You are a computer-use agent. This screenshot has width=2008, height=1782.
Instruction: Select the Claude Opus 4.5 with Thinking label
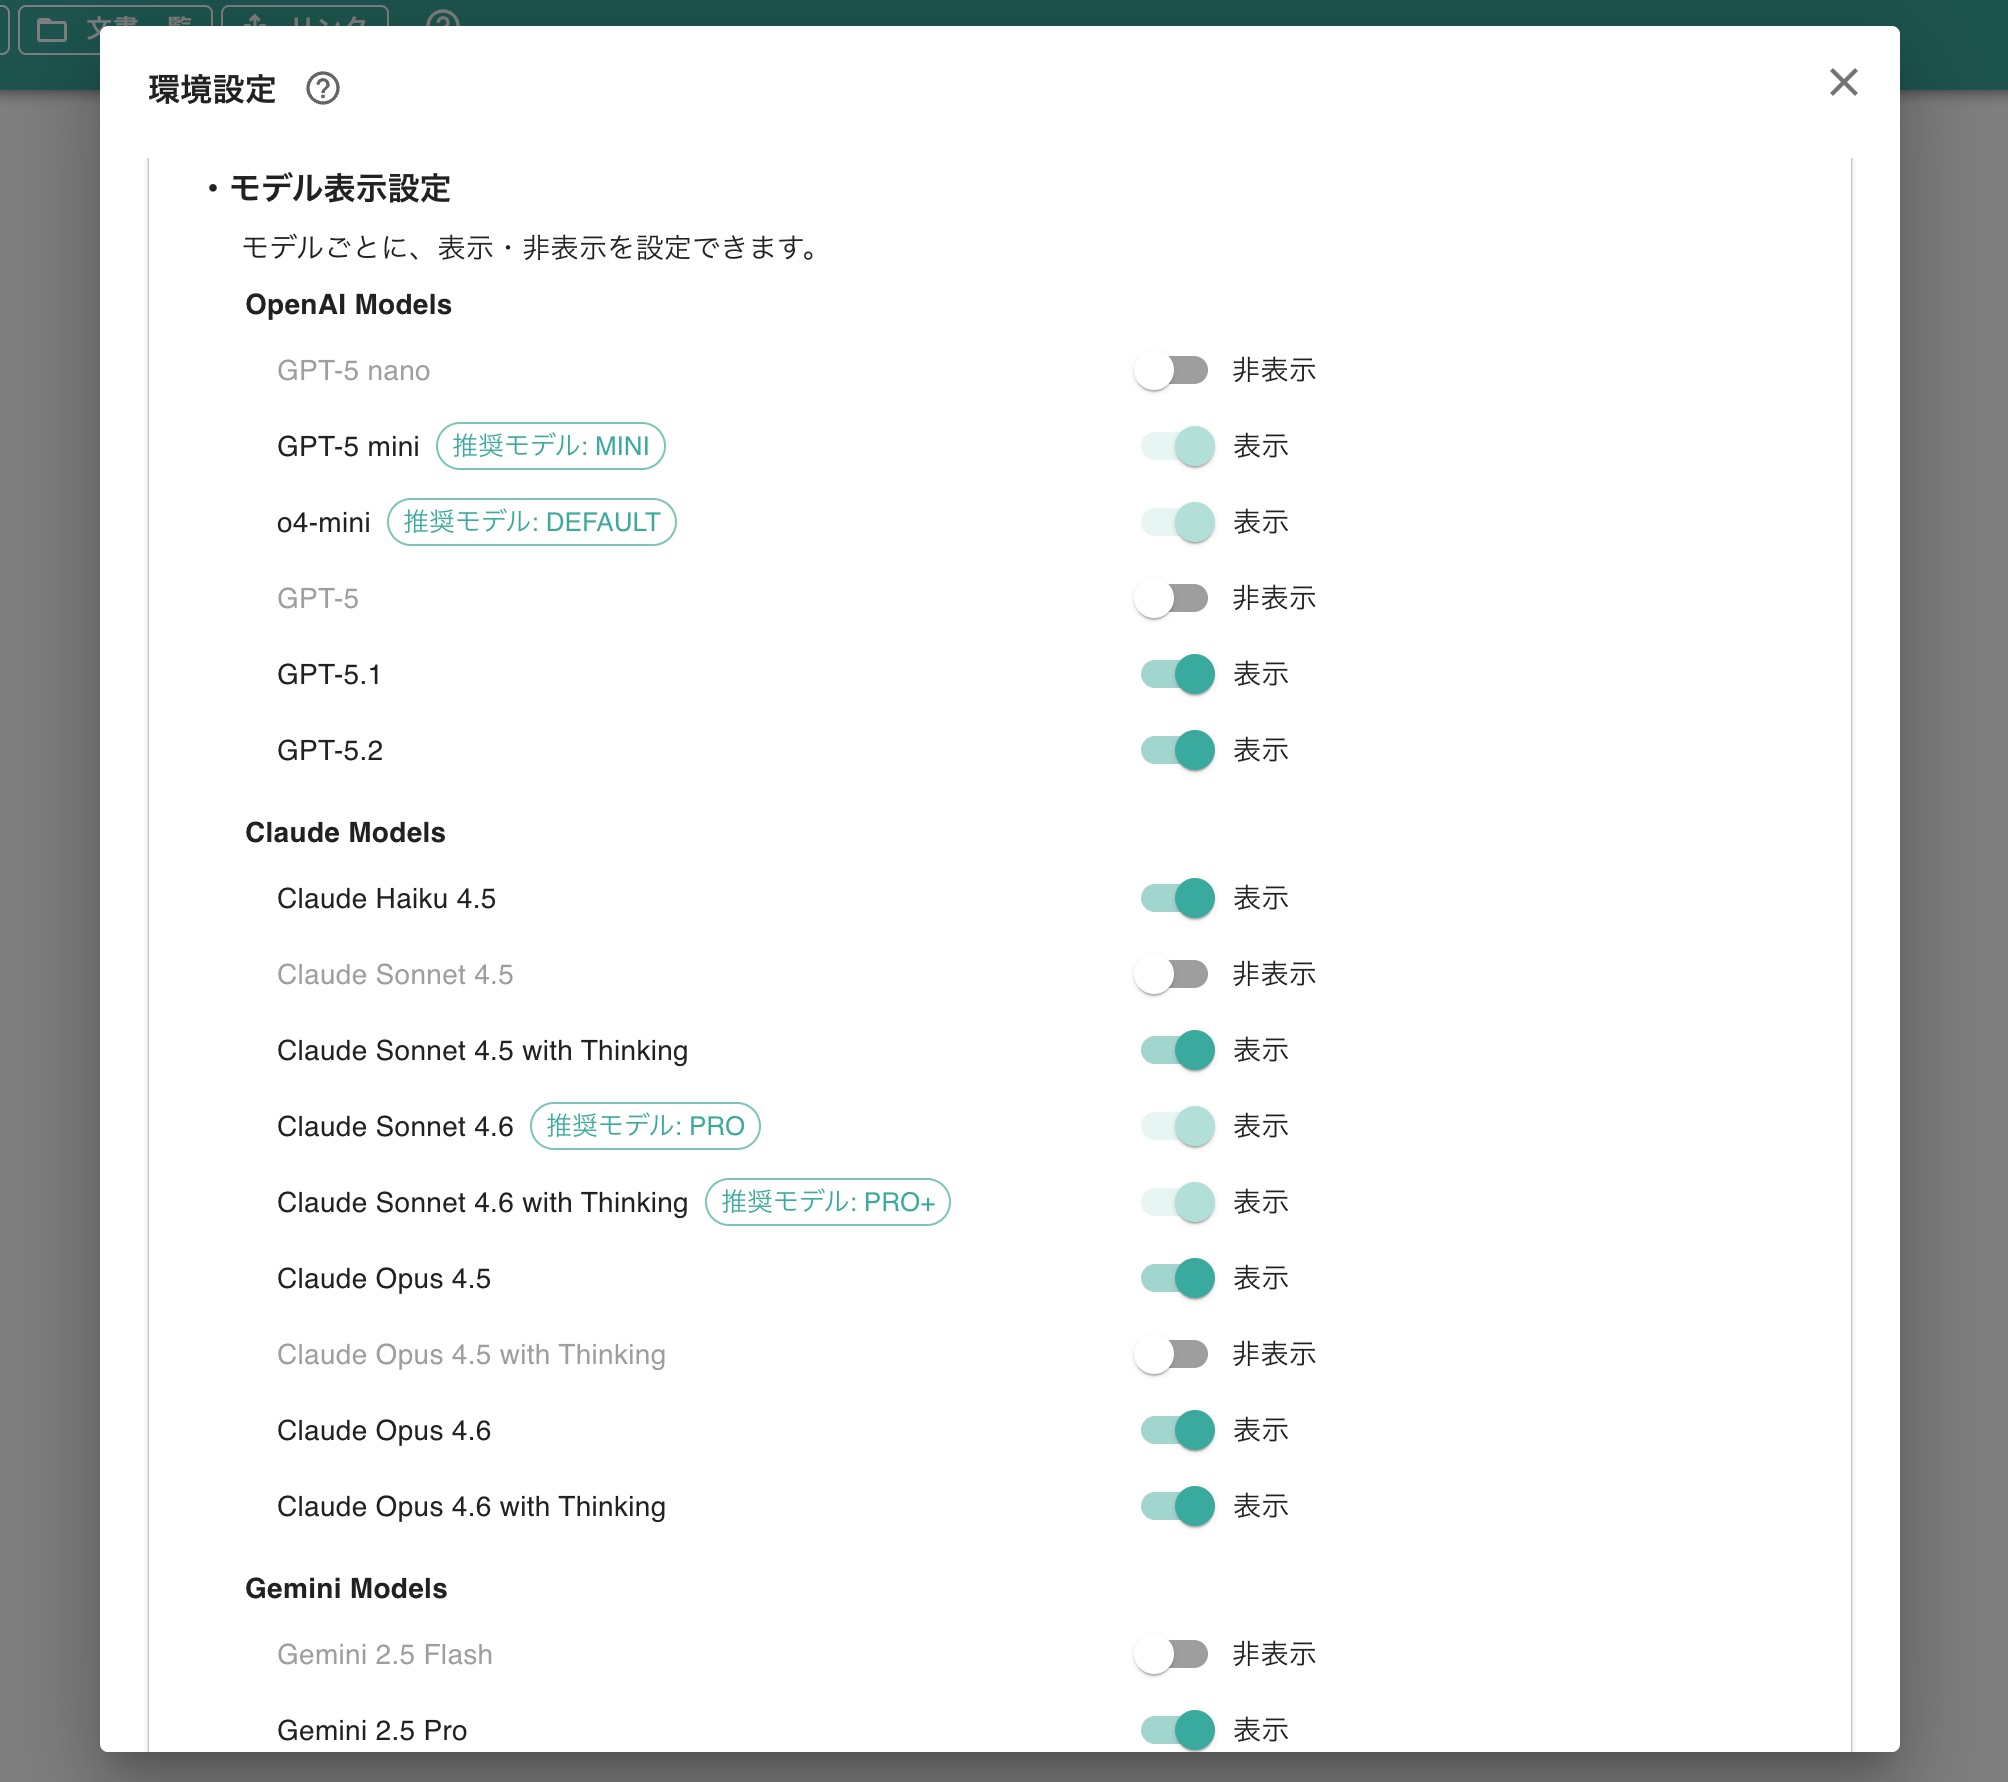click(472, 1355)
